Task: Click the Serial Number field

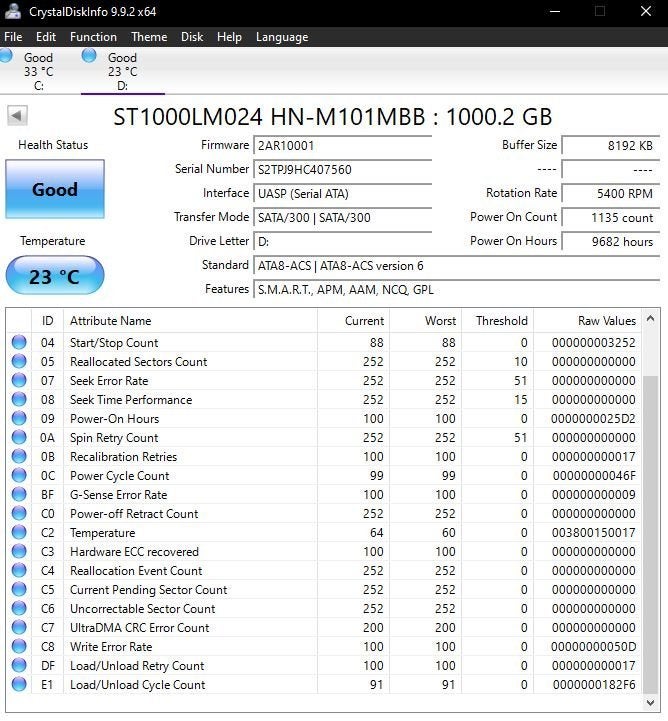Action: (342, 170)
